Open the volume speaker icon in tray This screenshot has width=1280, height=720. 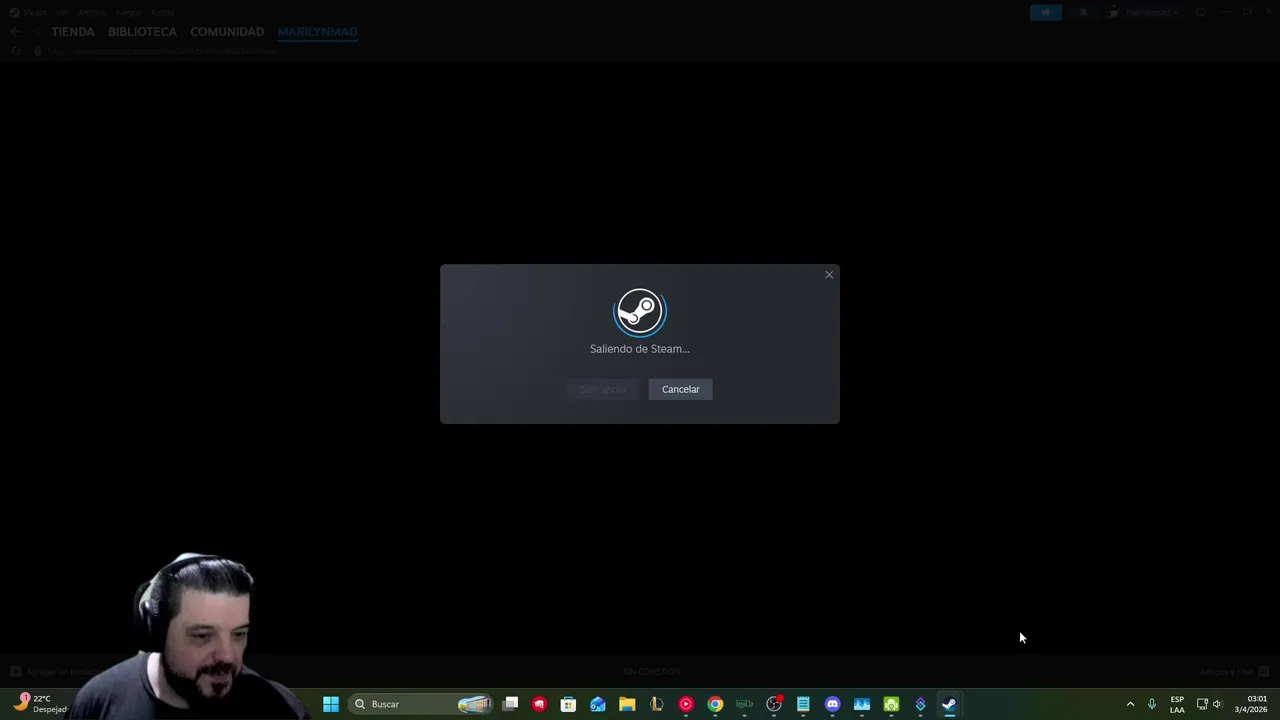point(1217,704)
